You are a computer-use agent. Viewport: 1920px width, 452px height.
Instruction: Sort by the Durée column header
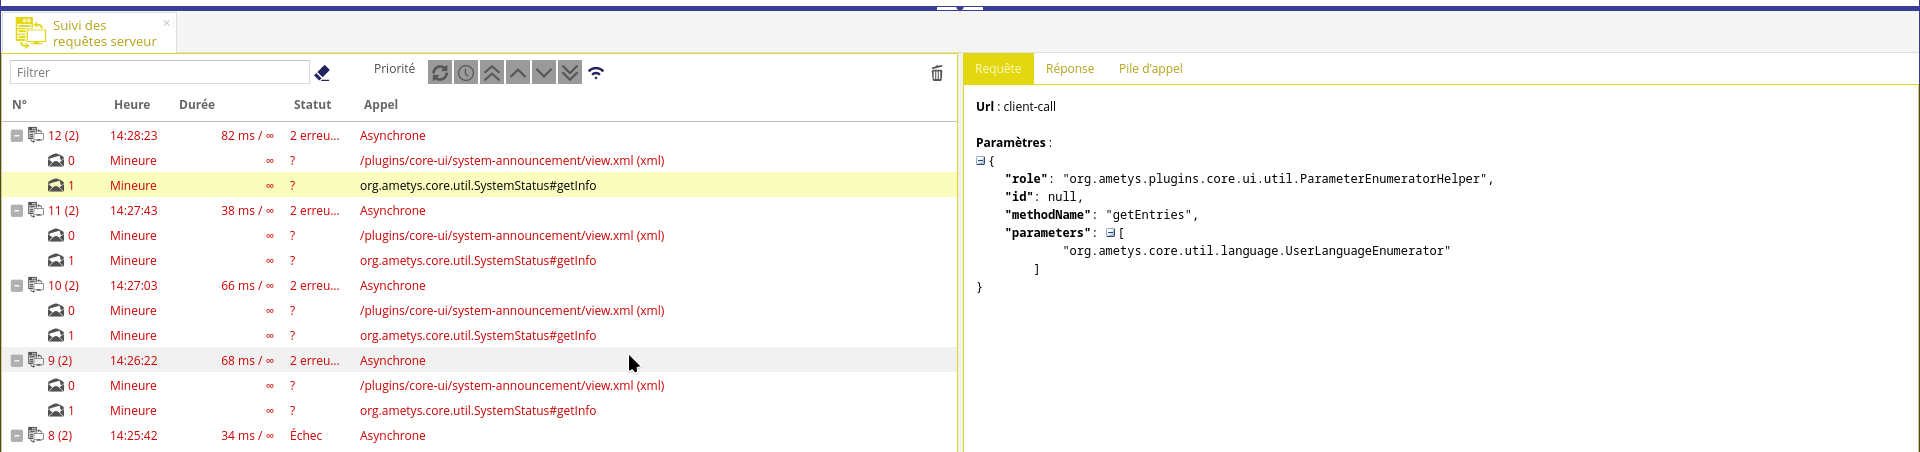197,105
